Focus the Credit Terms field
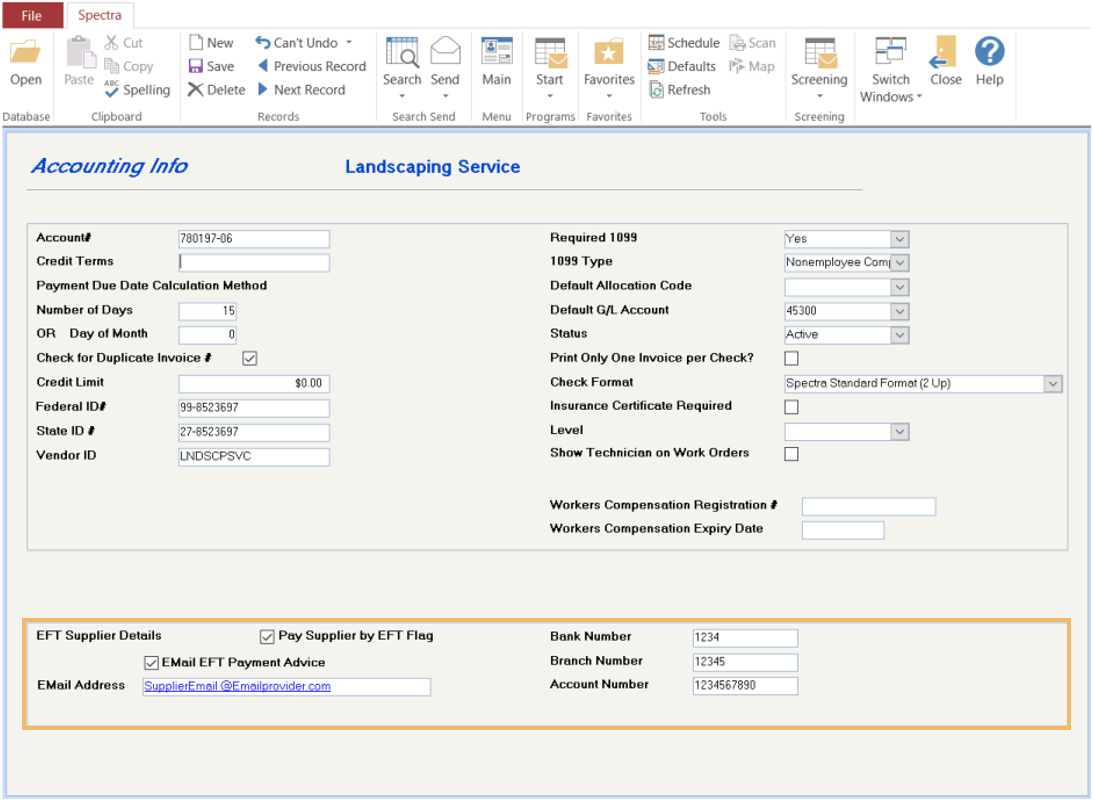The height and width of the screenshot is (800, 1093). click(254, 263)
